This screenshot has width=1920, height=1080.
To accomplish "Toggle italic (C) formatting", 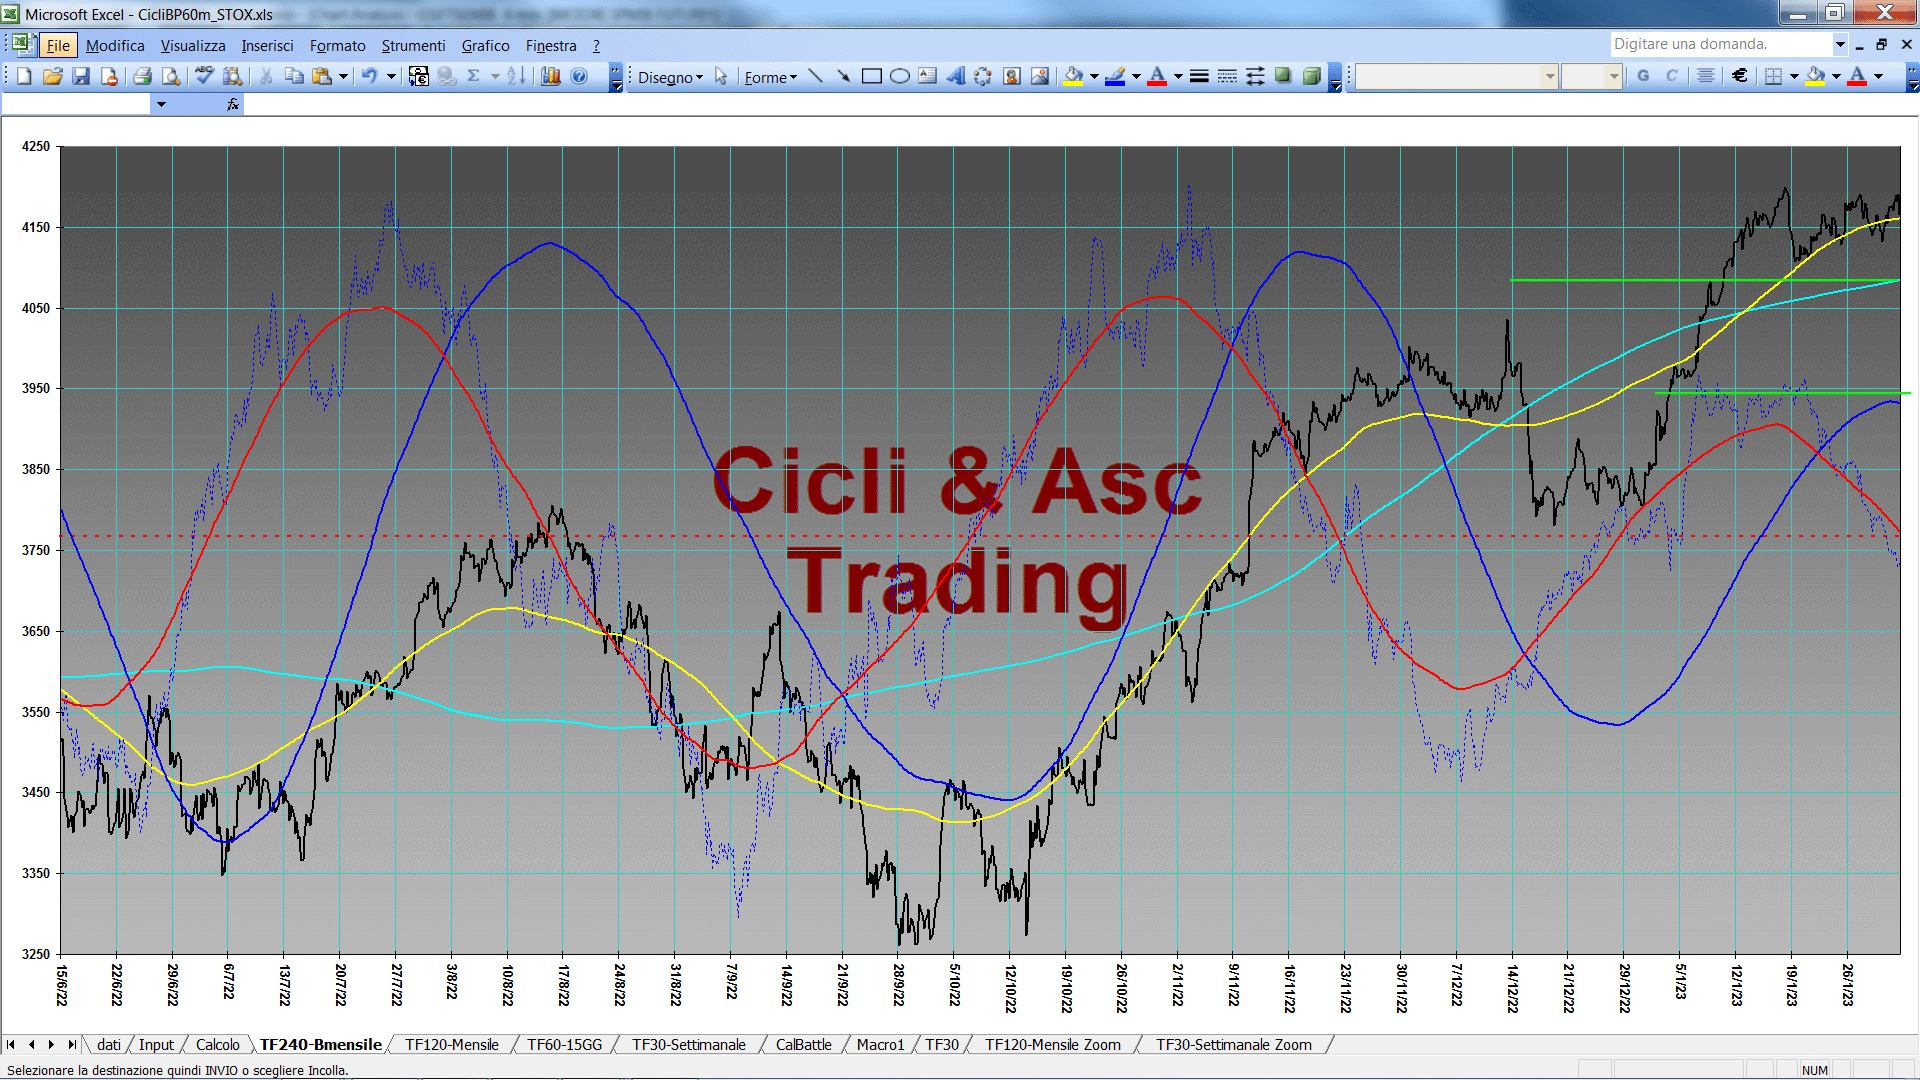I will tap(1671, 76).
